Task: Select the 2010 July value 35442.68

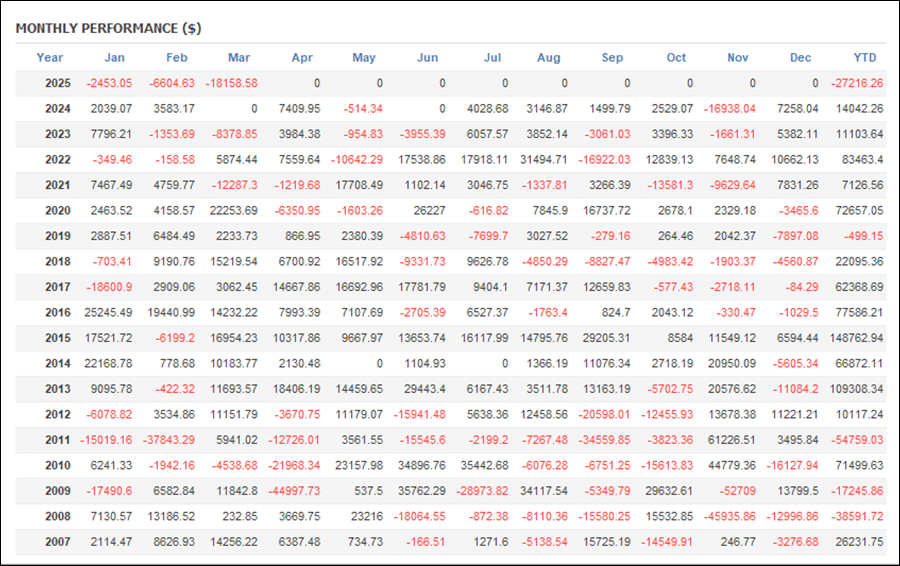Action: click(484, 466)
